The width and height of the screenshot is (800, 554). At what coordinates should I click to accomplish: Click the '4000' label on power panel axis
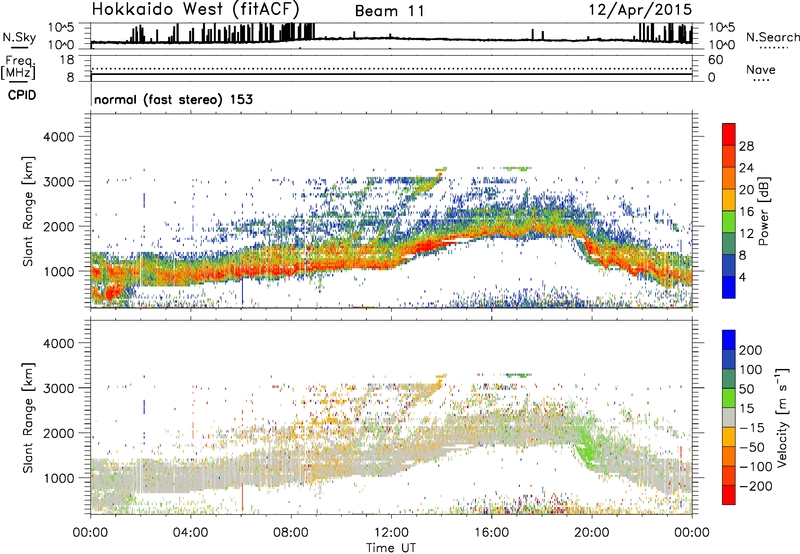click(x=59, y=137)
